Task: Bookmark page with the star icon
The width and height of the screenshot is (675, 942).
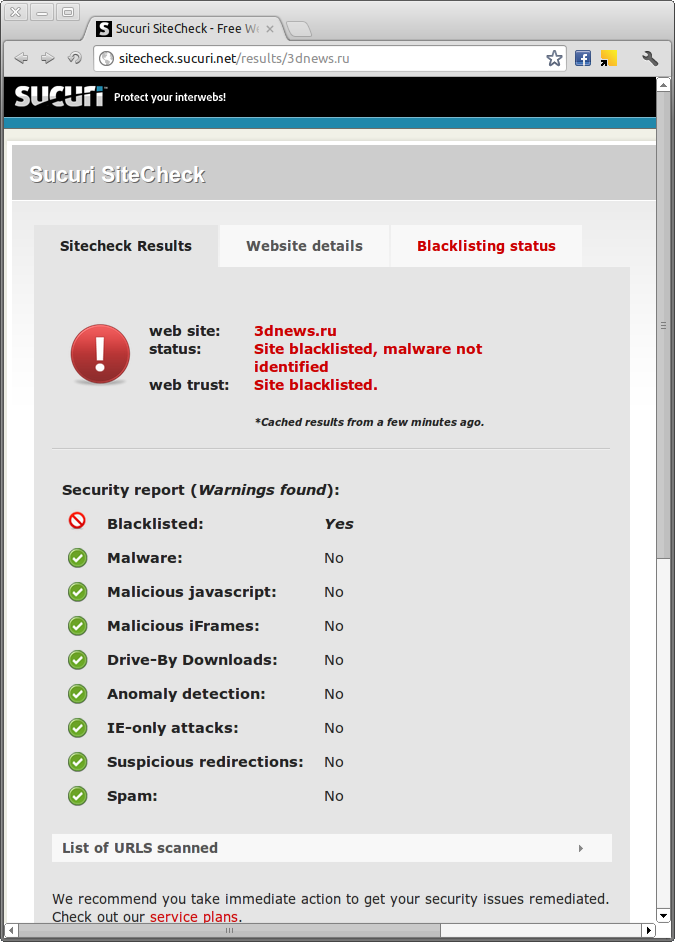Action: pyautogui.click(x=554, y=58)
